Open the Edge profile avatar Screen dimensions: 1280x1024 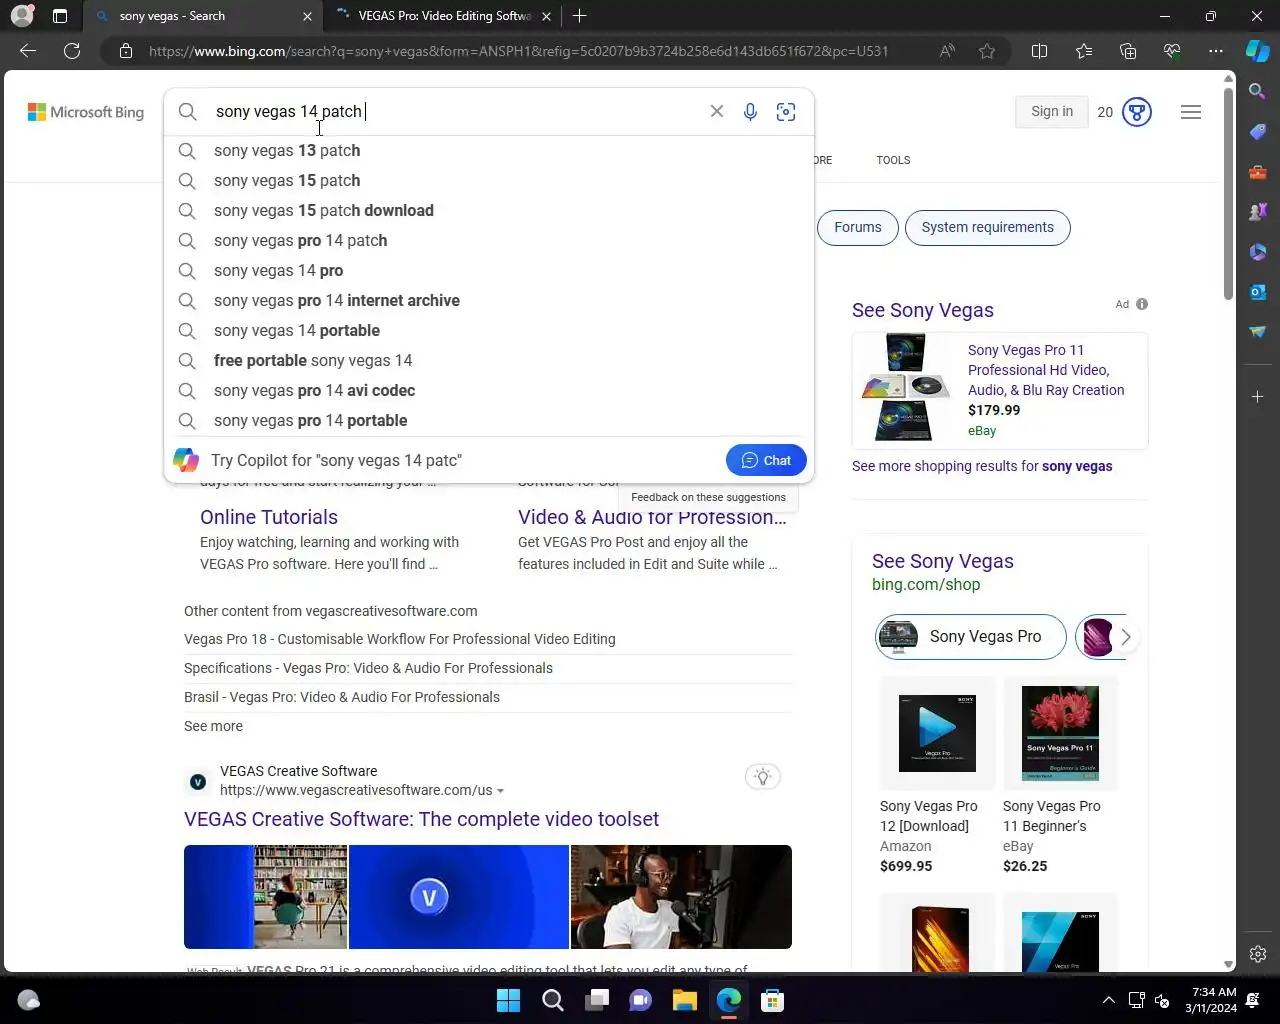pos(22,16)
